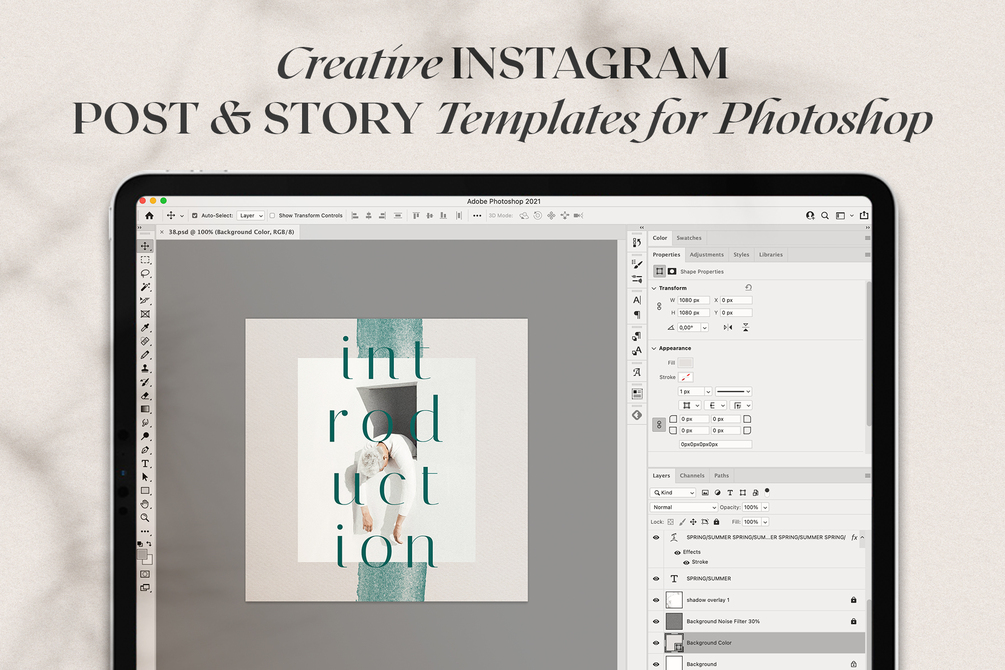1005x670 pixels.
Task: Click align top edges icon
Action: tap(415, 215)
